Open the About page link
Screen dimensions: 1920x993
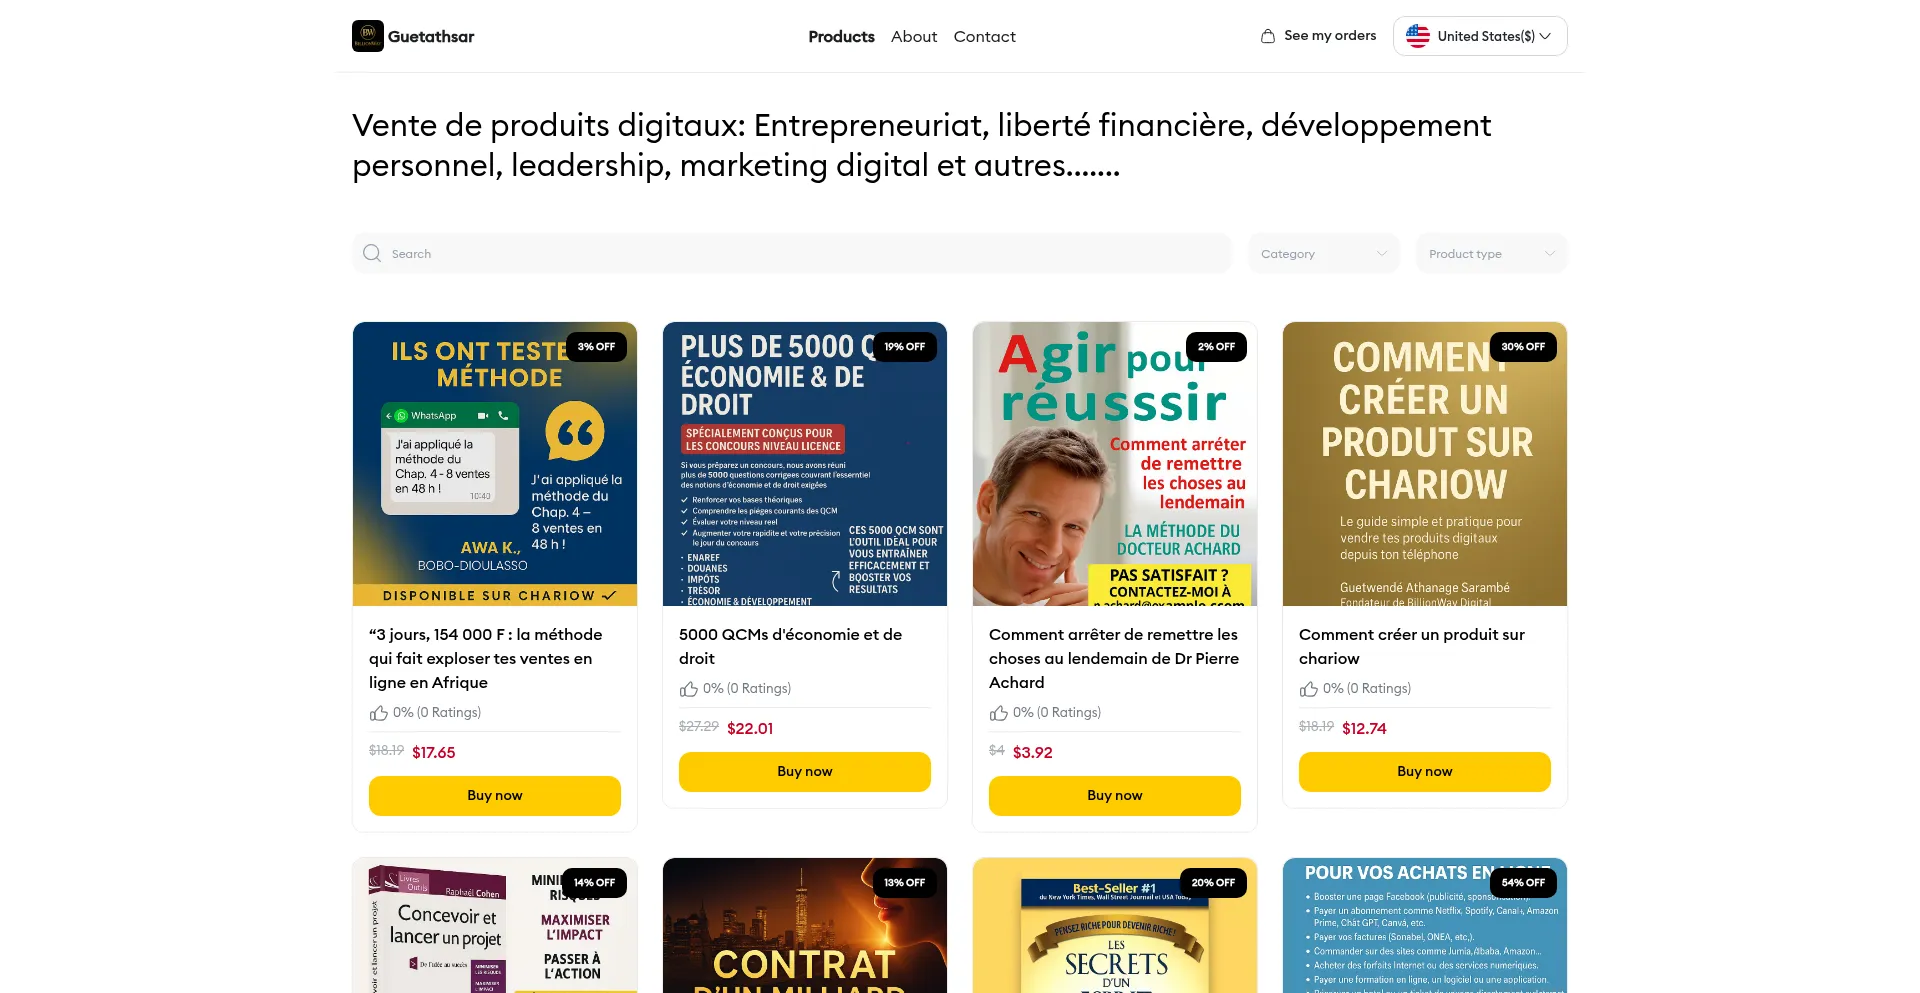click(x=914, y=36)
